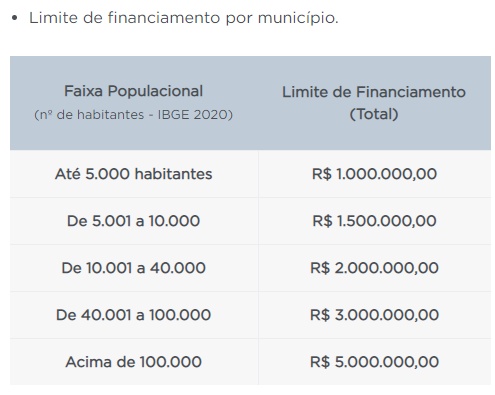The width and height of the screenshot is (495, 395).
Task: Click the R$ 2.000.000,00 value cell
Action: point(374,268)
